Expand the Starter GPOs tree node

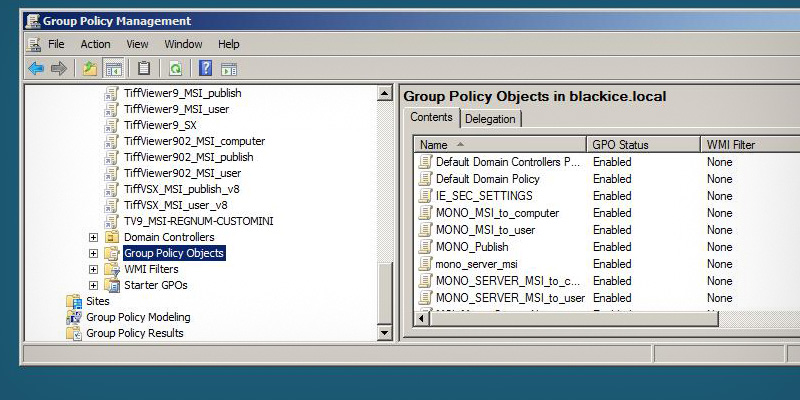point(93,285)
